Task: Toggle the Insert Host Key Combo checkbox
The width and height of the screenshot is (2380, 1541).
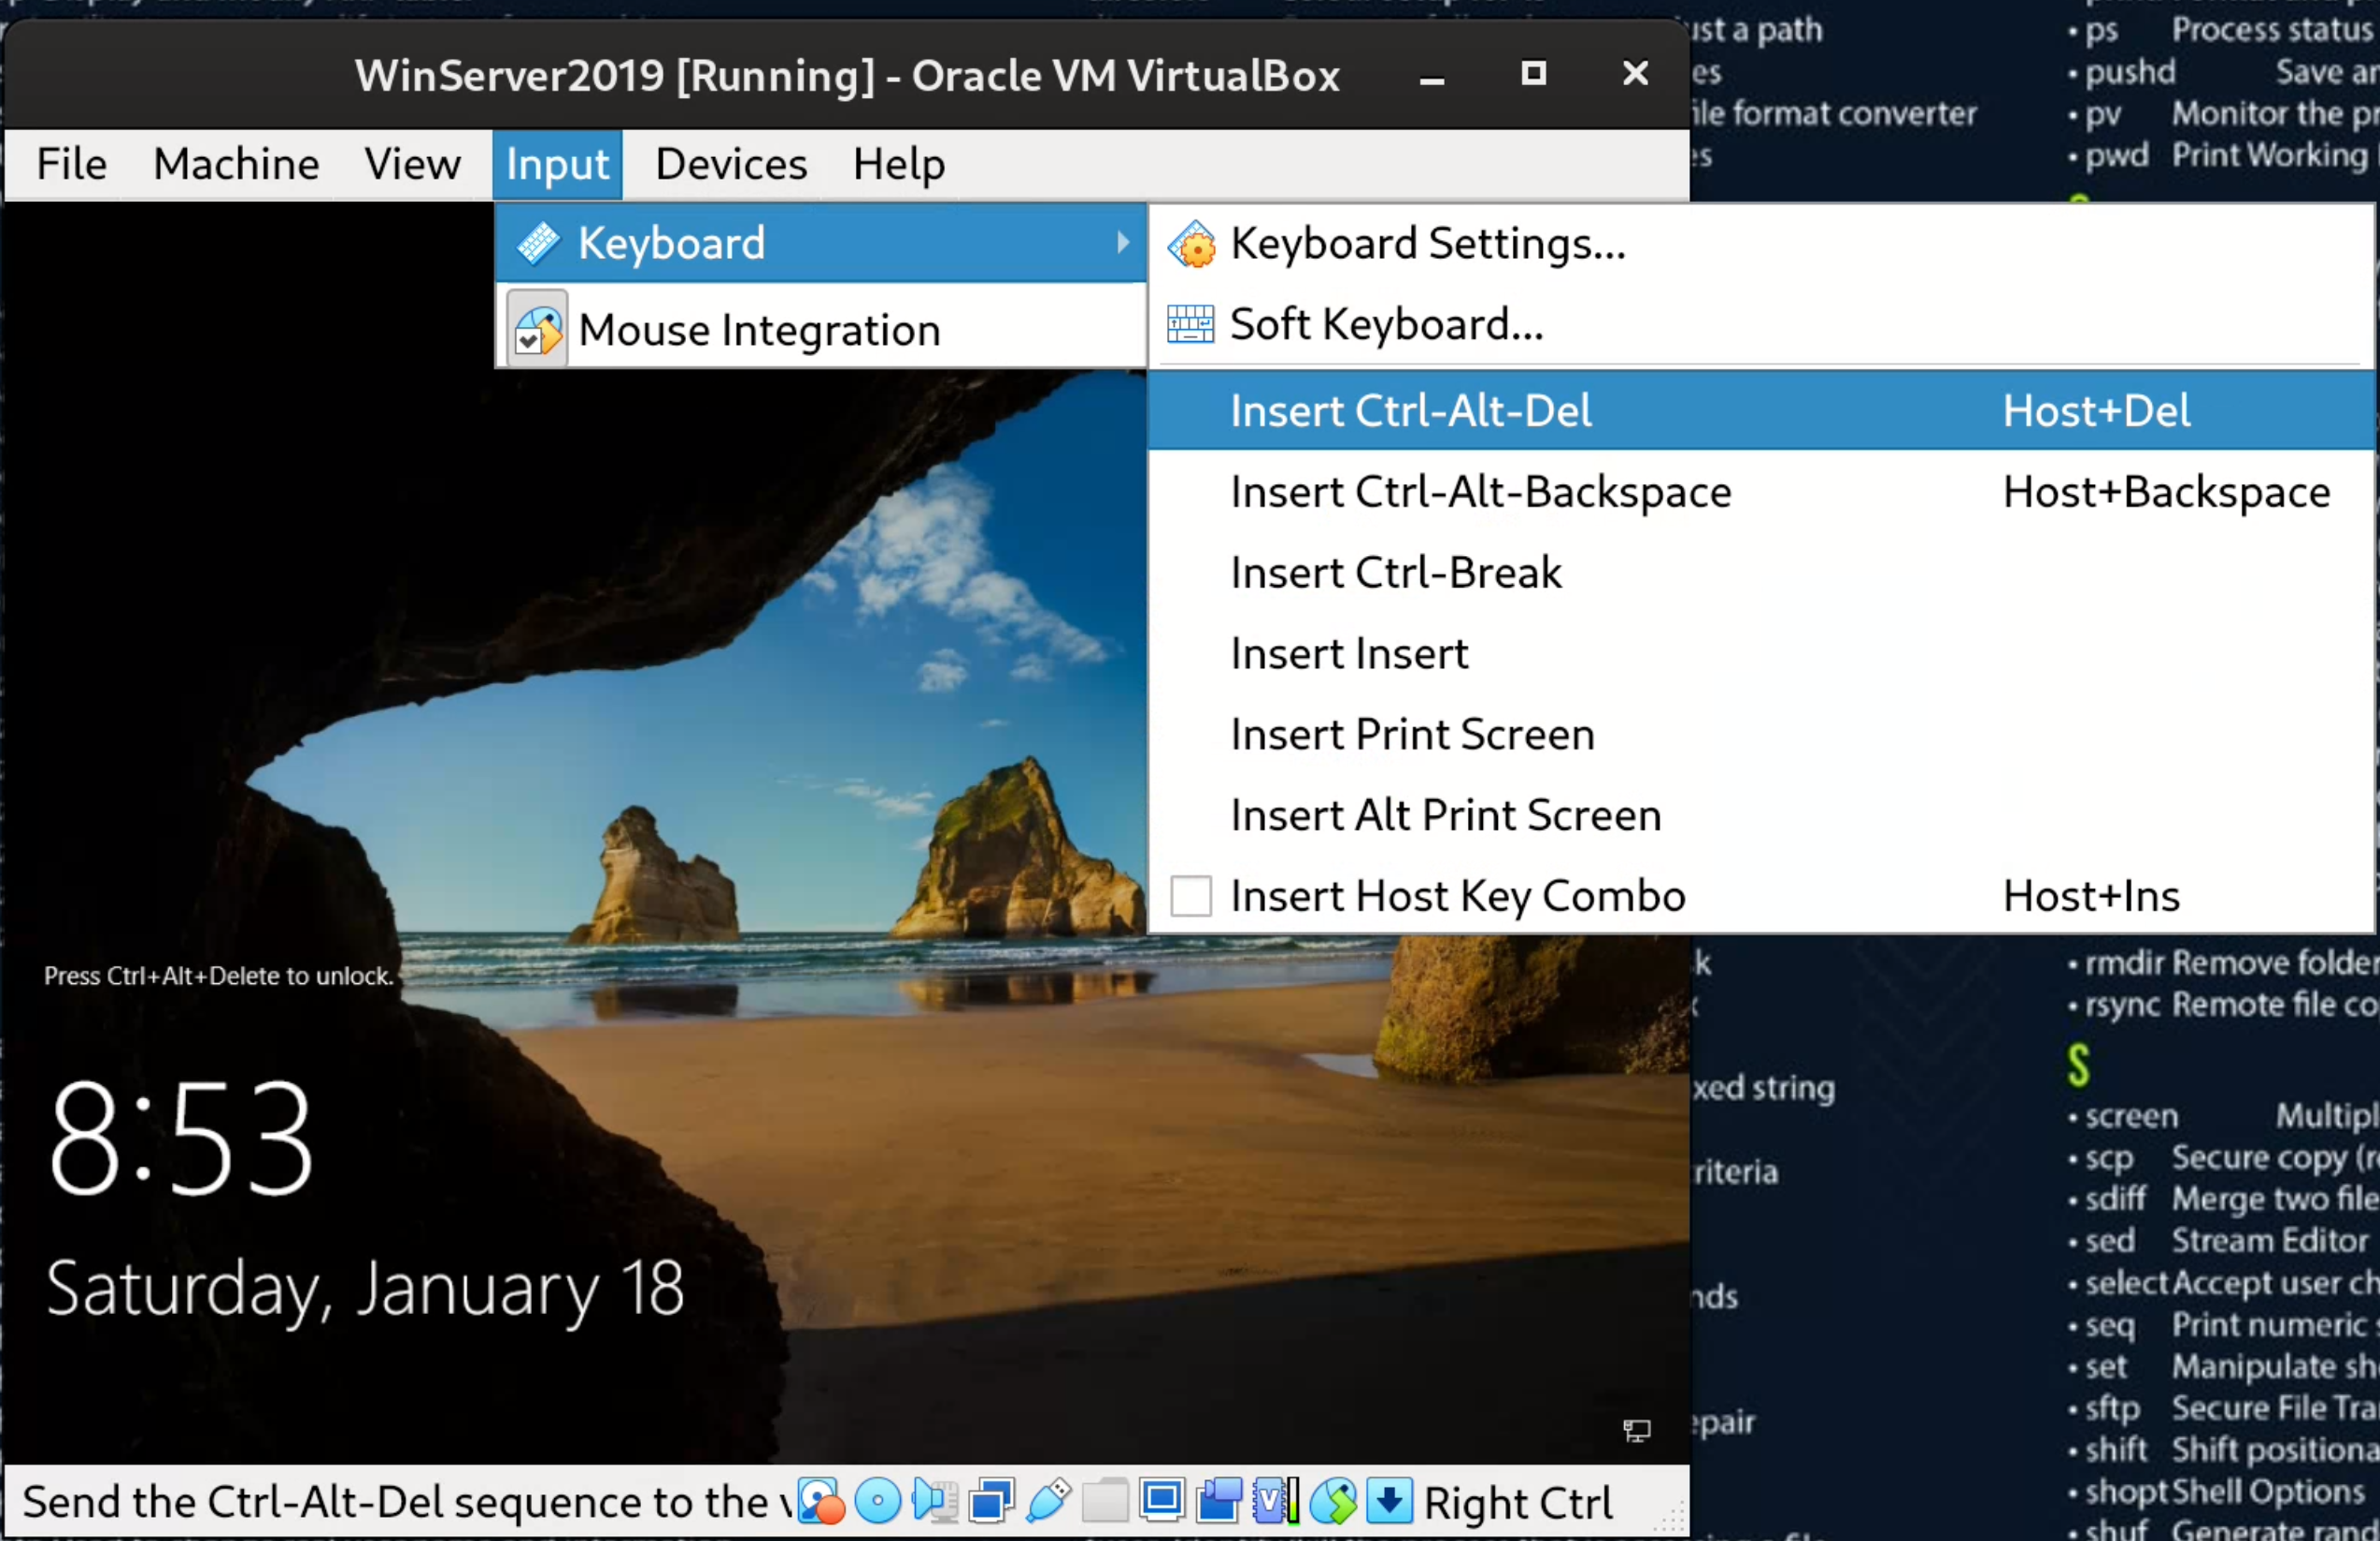Action: point(1191,896)
